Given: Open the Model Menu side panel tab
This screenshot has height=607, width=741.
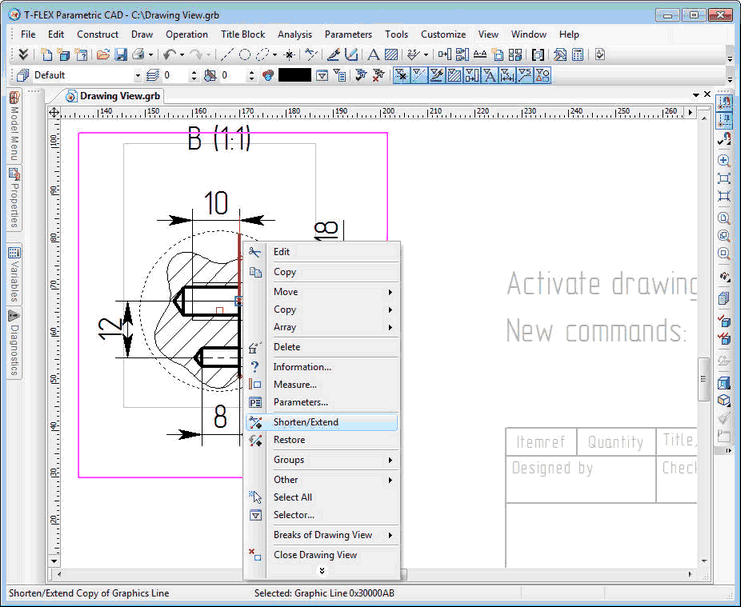Looking at the screenshot, I should (15, 127).
